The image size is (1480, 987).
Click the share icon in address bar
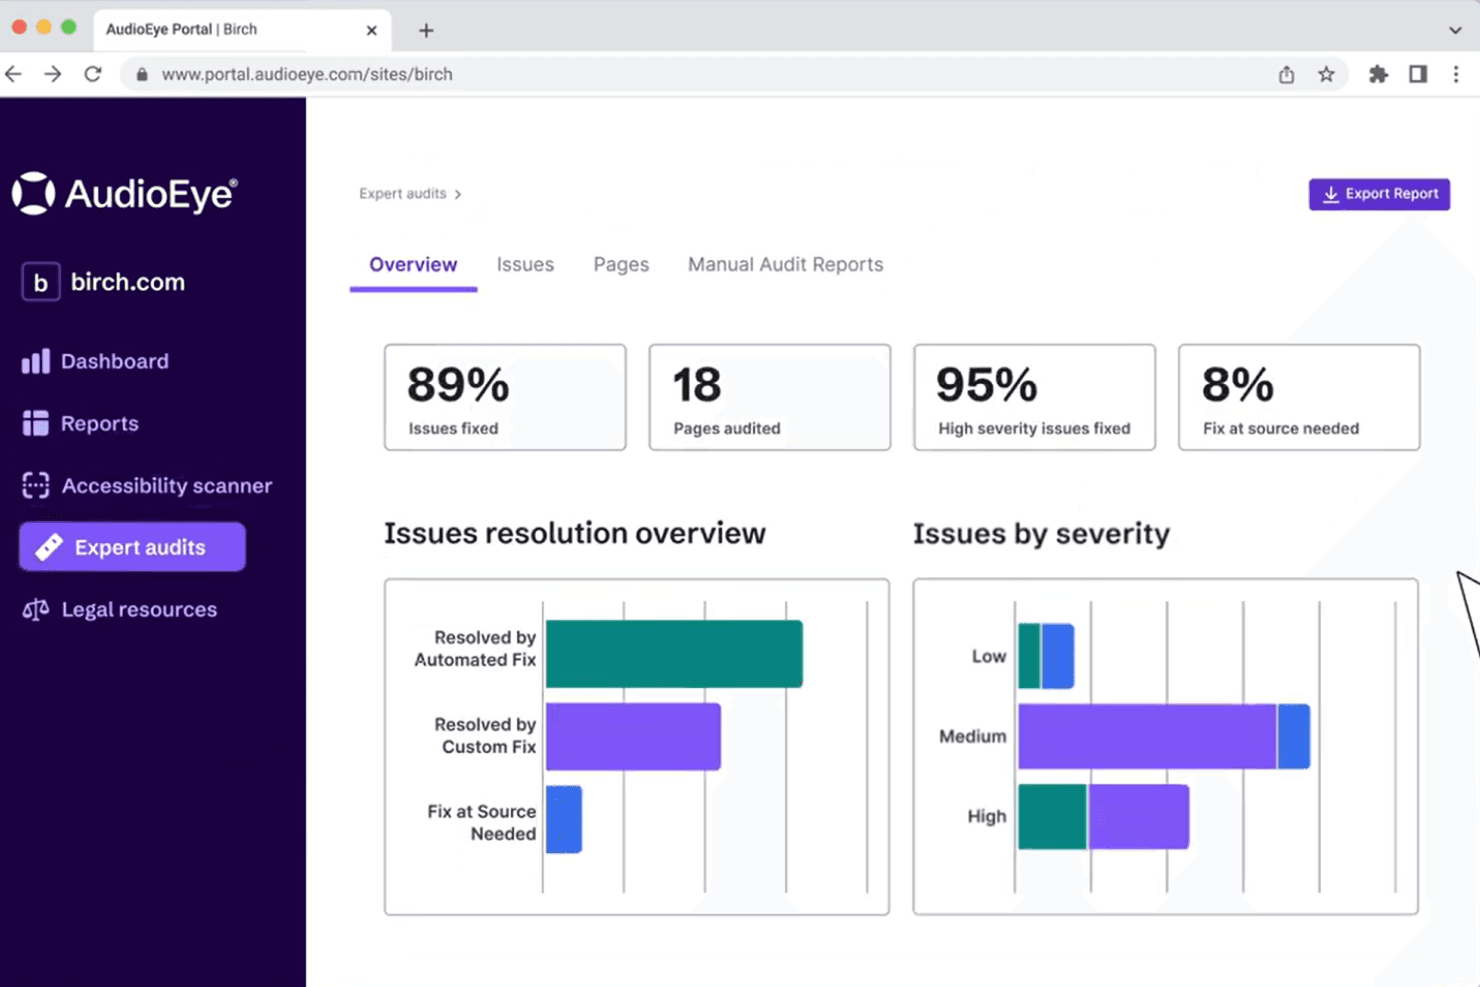coord(1286,74)
